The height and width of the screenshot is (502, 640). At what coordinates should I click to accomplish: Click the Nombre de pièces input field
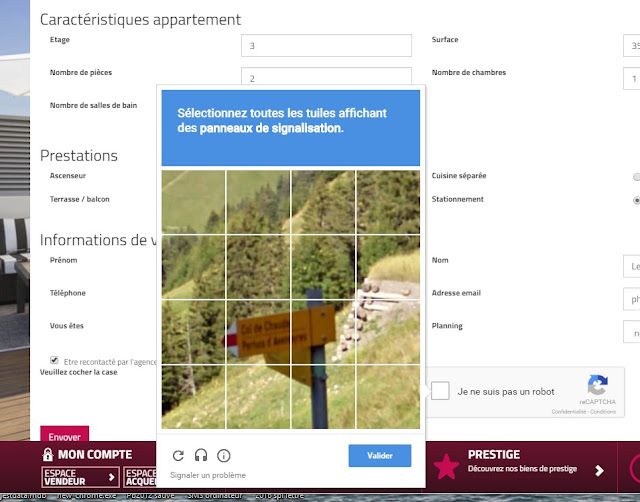(326, 77)
